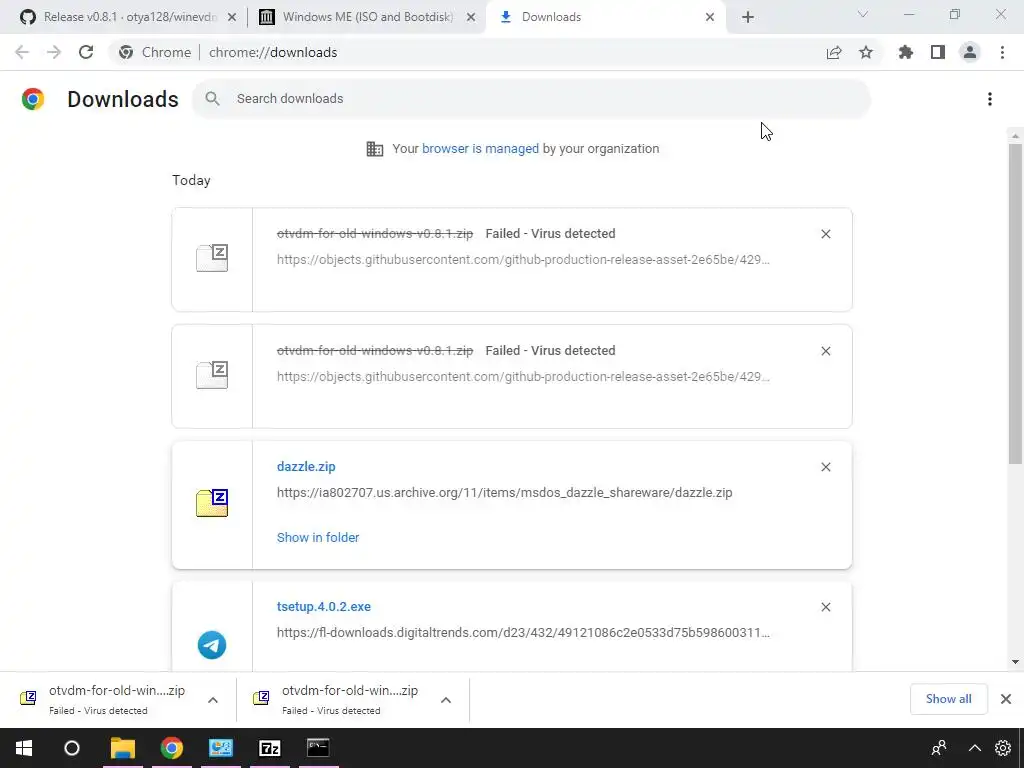1024x768 pixels.
Task: Click first failed otvdm zip file icon
Action: tap(212, 258)
